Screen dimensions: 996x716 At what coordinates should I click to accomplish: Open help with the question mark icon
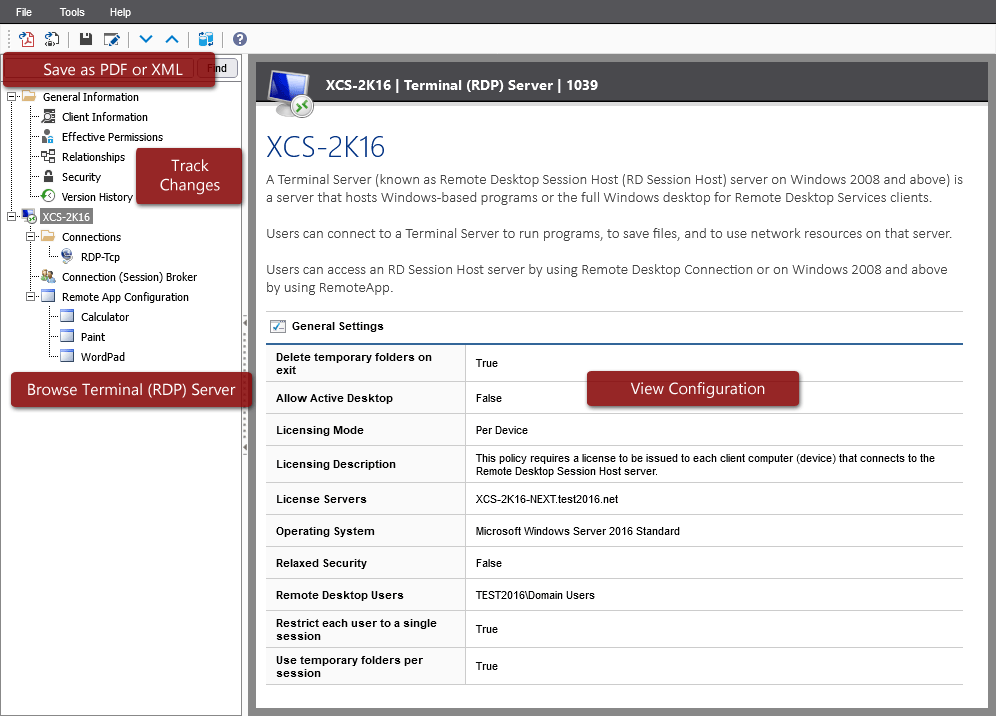click(x=239, y=39)
